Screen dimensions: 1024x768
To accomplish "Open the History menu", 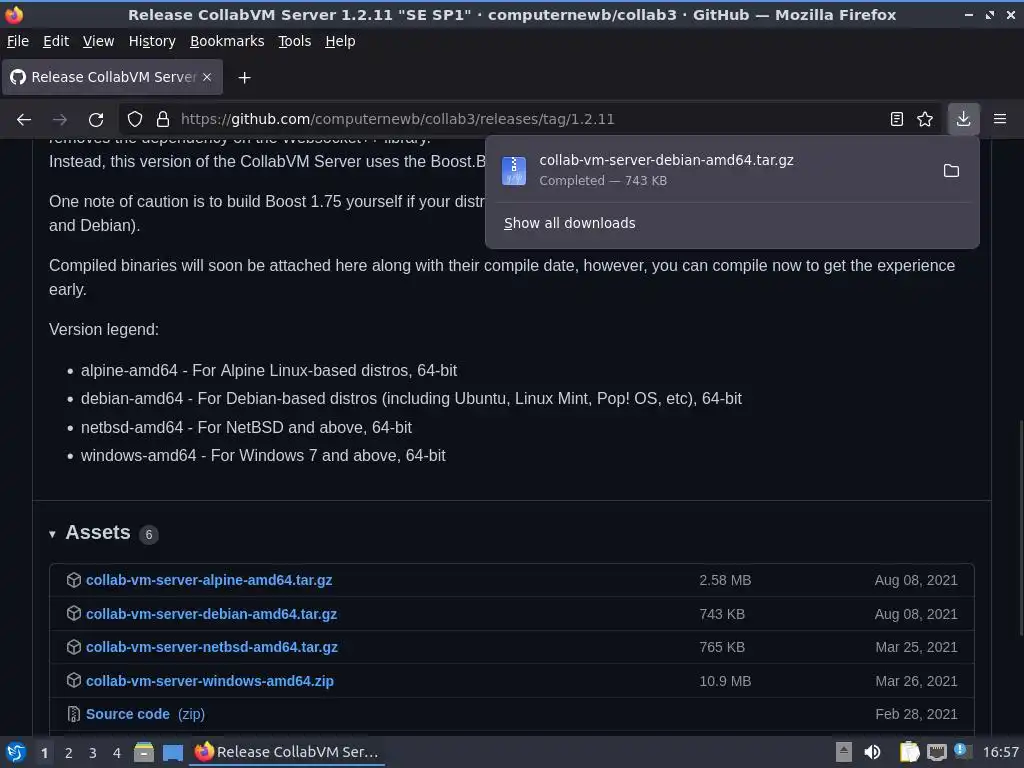I will [x=152, y=41].
